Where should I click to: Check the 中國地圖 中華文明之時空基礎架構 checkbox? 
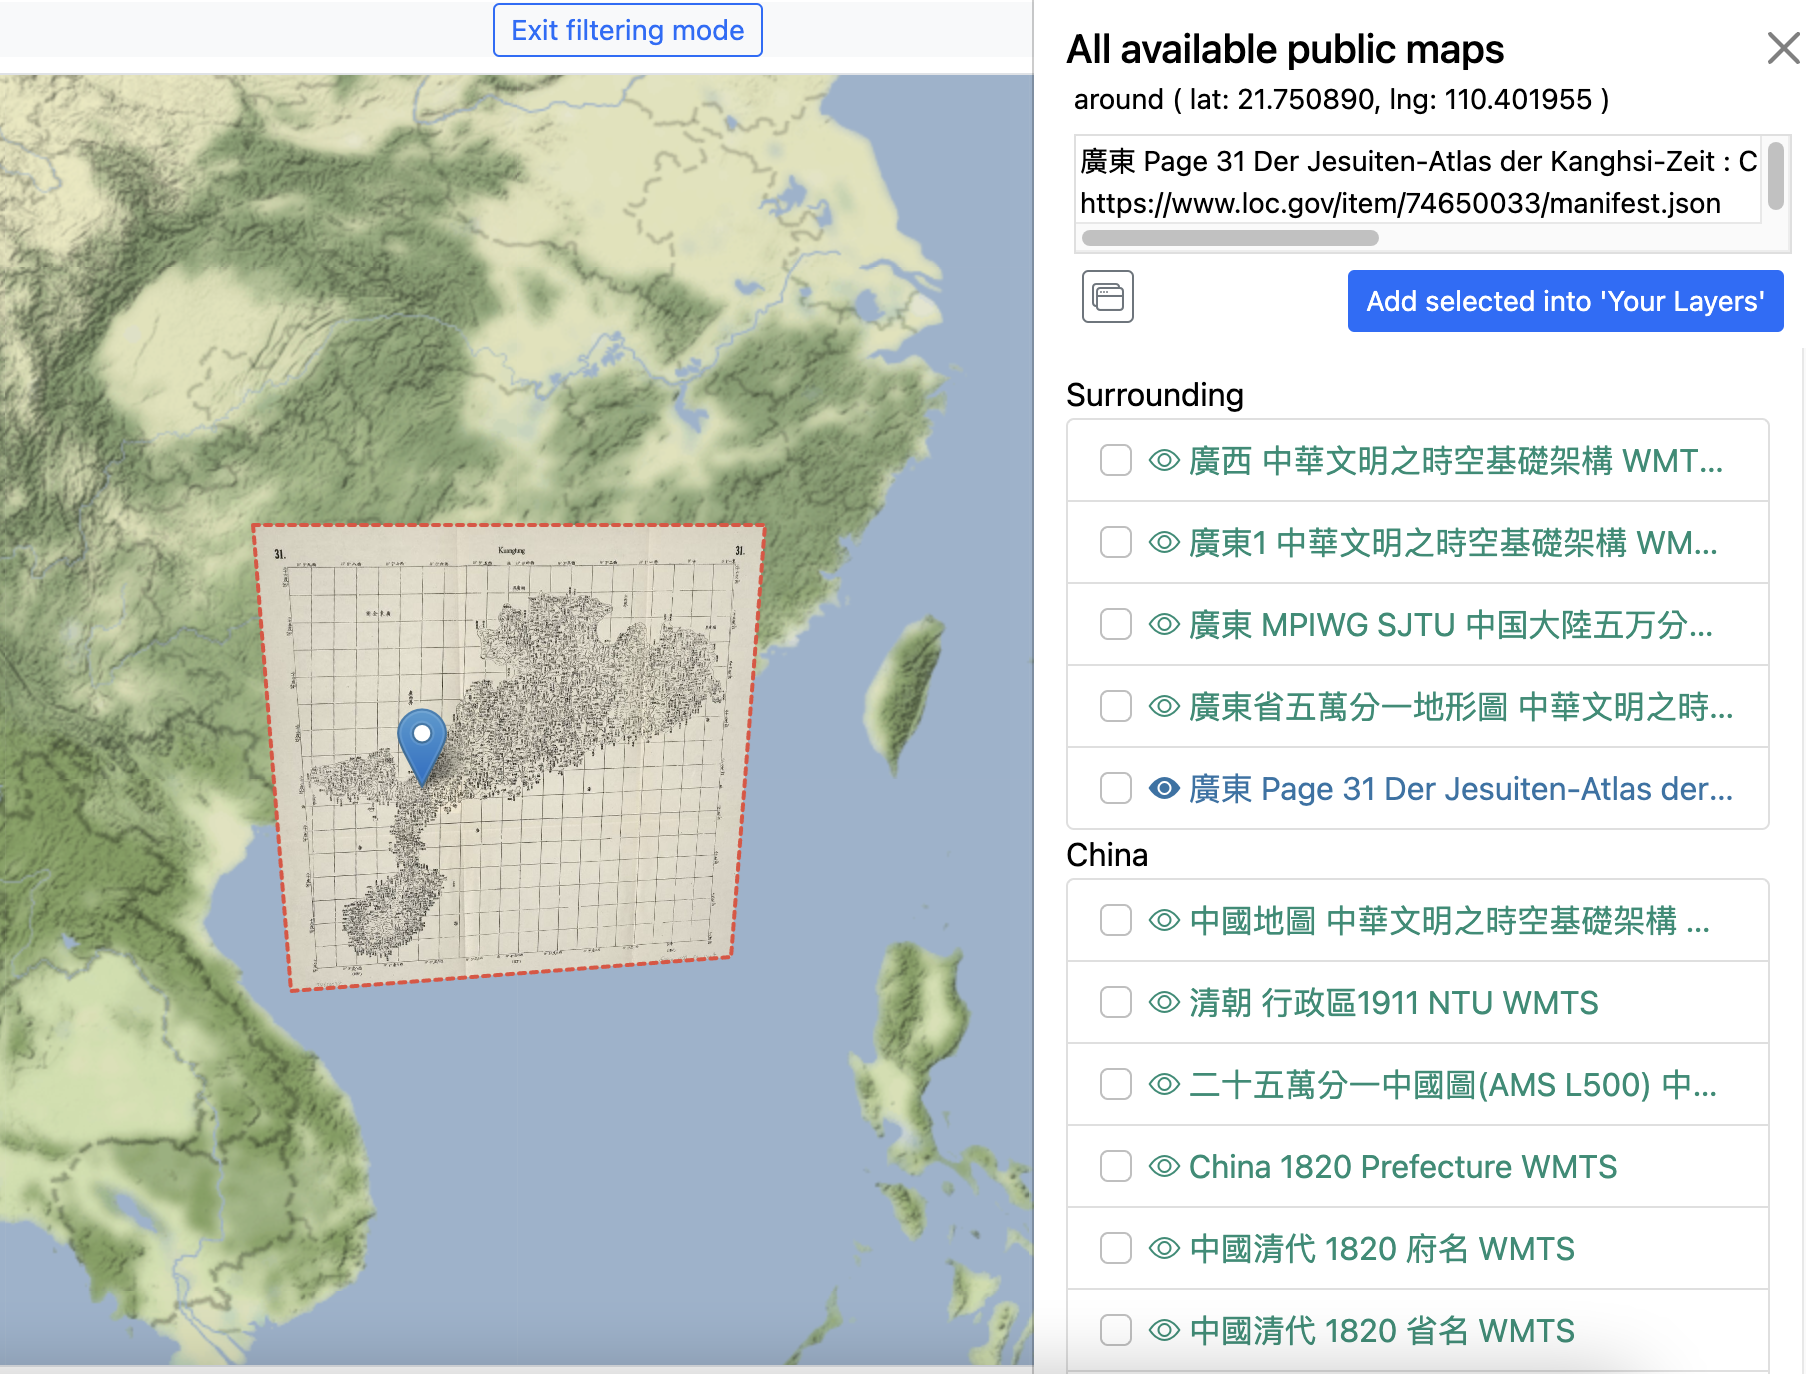point(1116,921)
